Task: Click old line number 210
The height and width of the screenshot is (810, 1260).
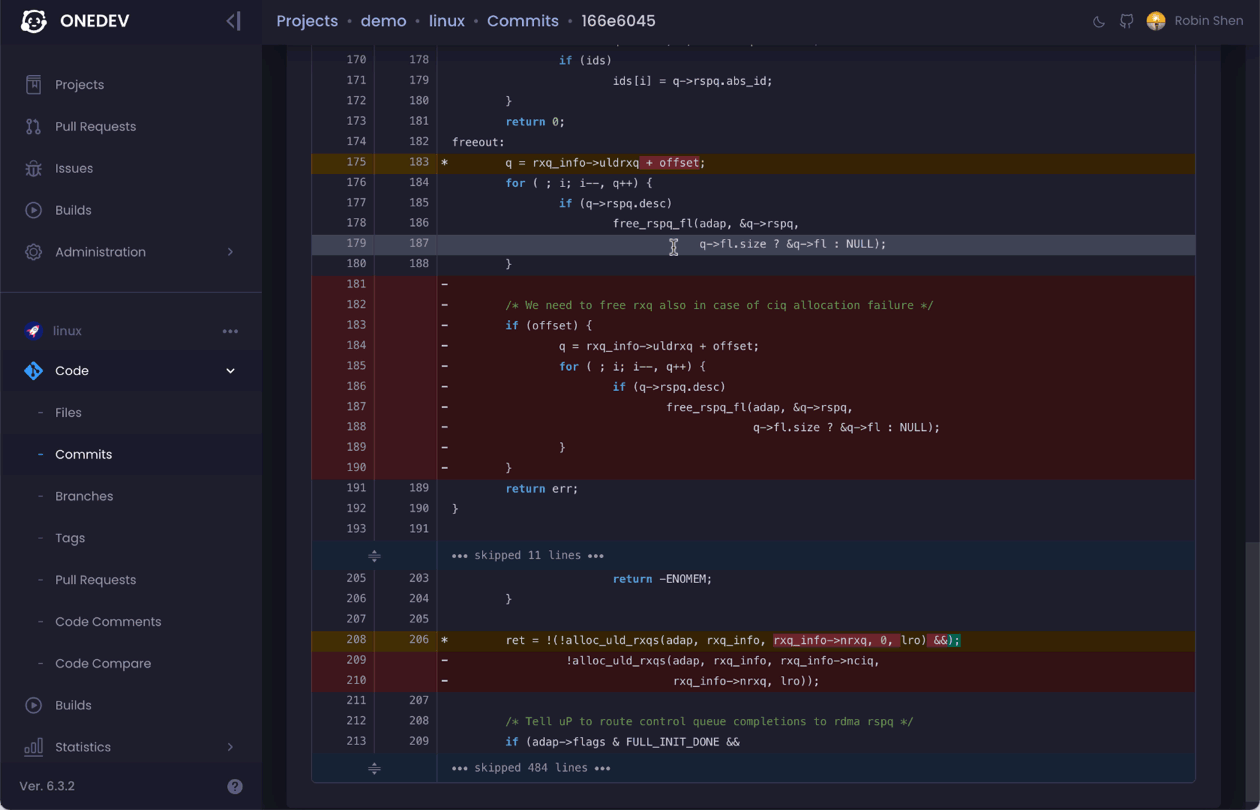Action: pos(356,680)
